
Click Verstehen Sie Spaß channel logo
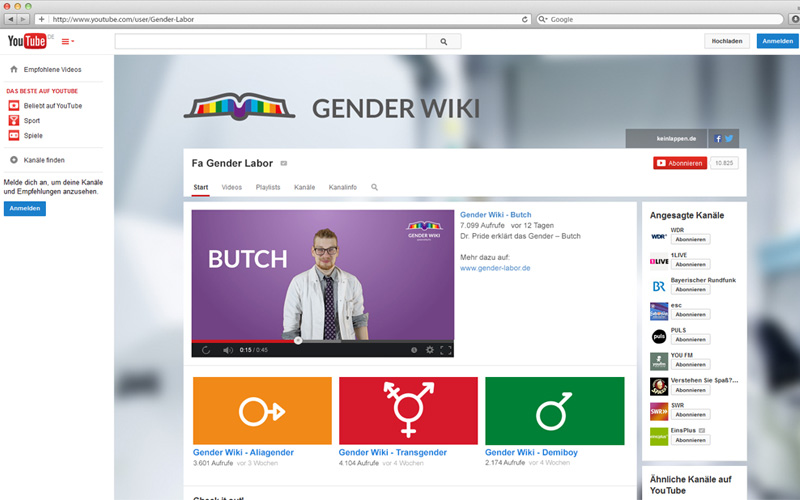659,386
